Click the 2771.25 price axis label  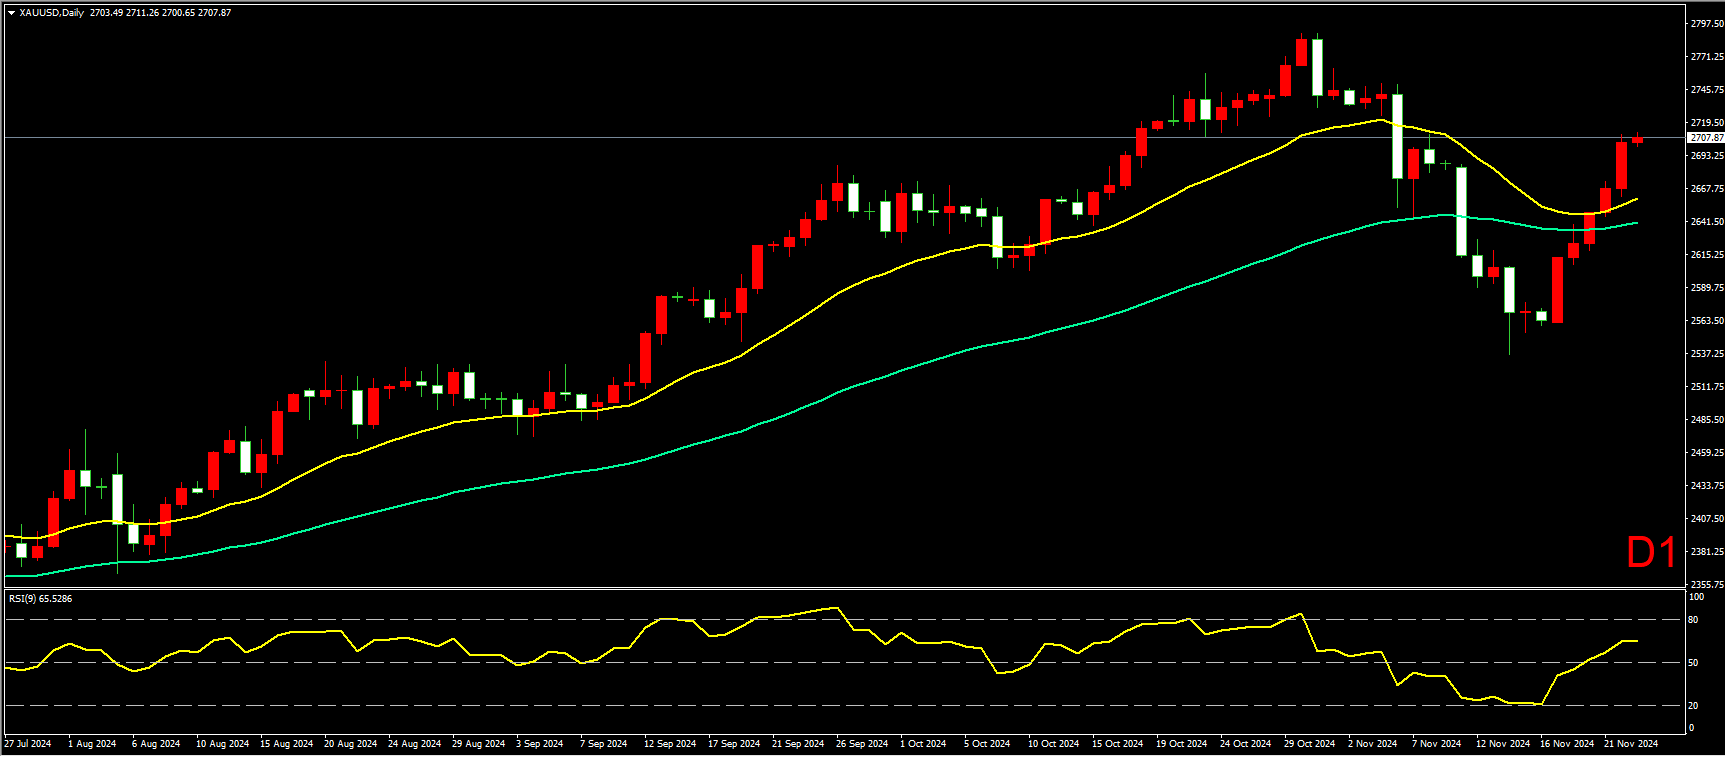click(x=1706, y=56)
